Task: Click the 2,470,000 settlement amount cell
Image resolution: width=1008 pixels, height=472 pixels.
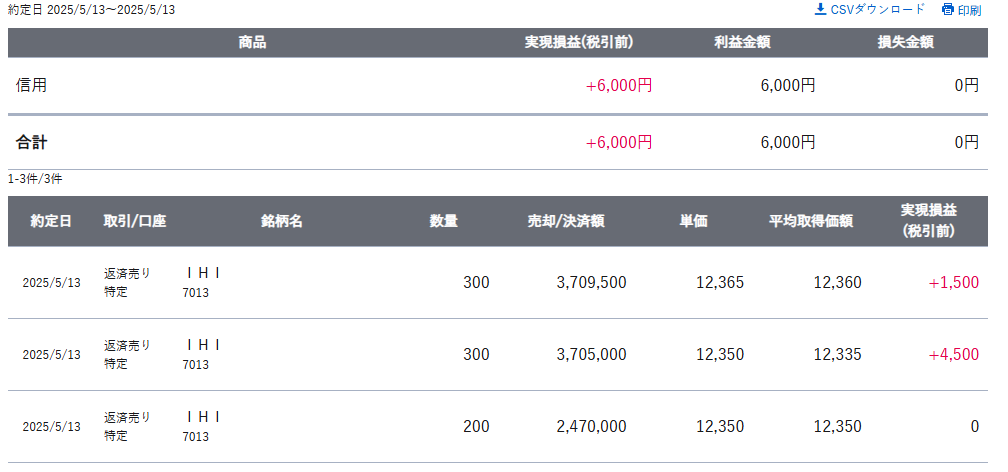Action: (591, 426)
